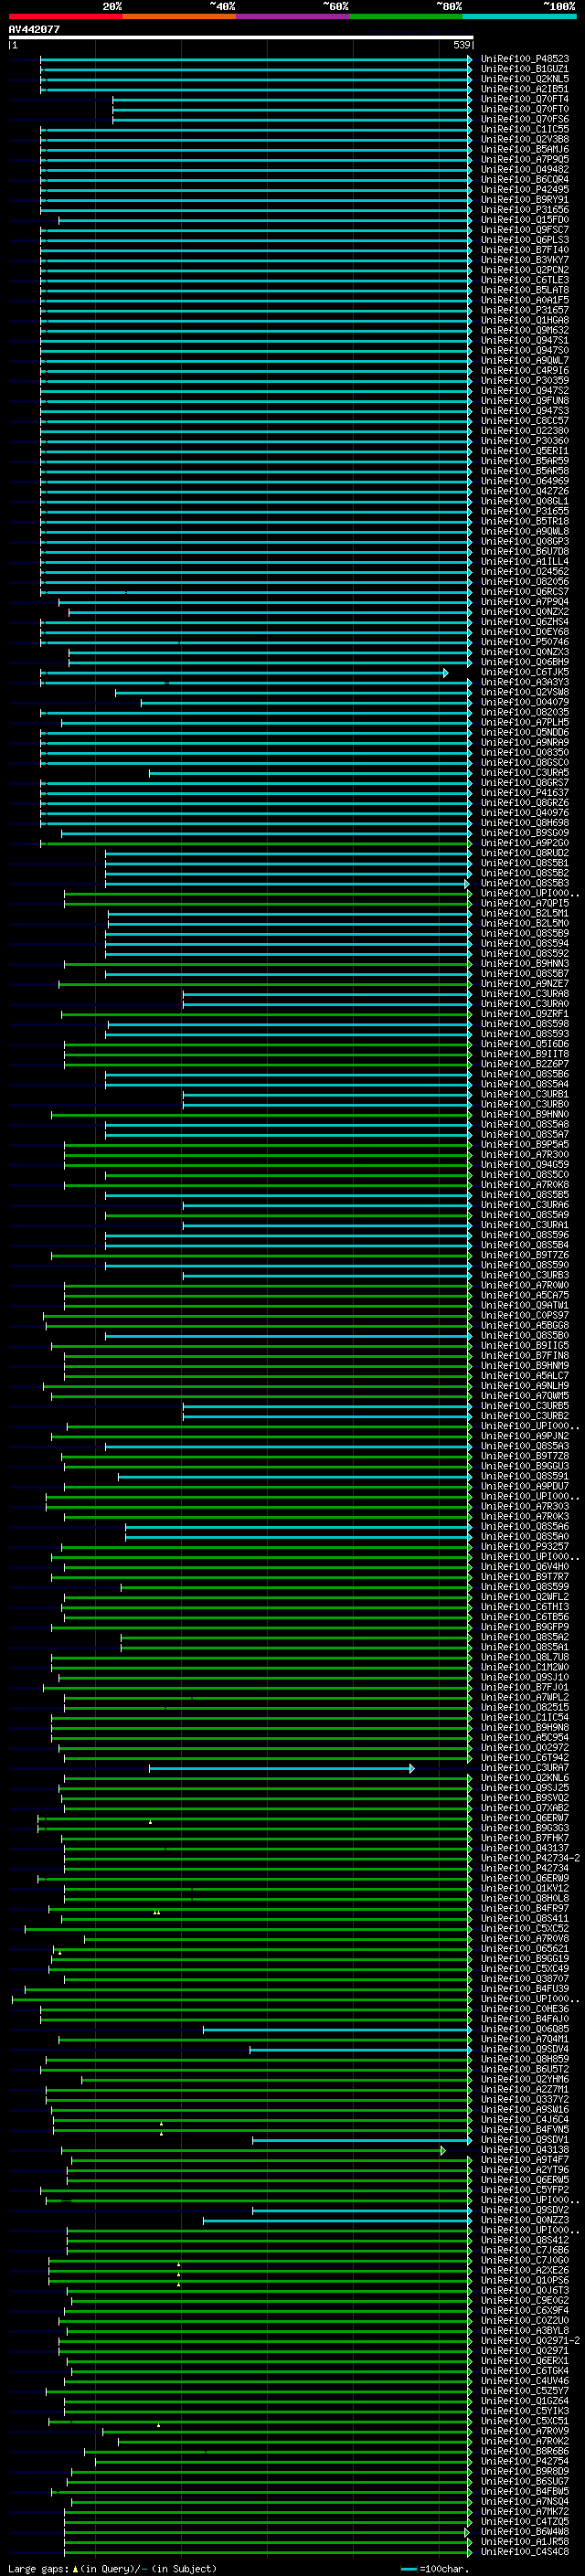This screenshot has height=2576, width=585.
Task: Click the UniRef100_Q8S5A9 label
Action: click(525, 1215)
